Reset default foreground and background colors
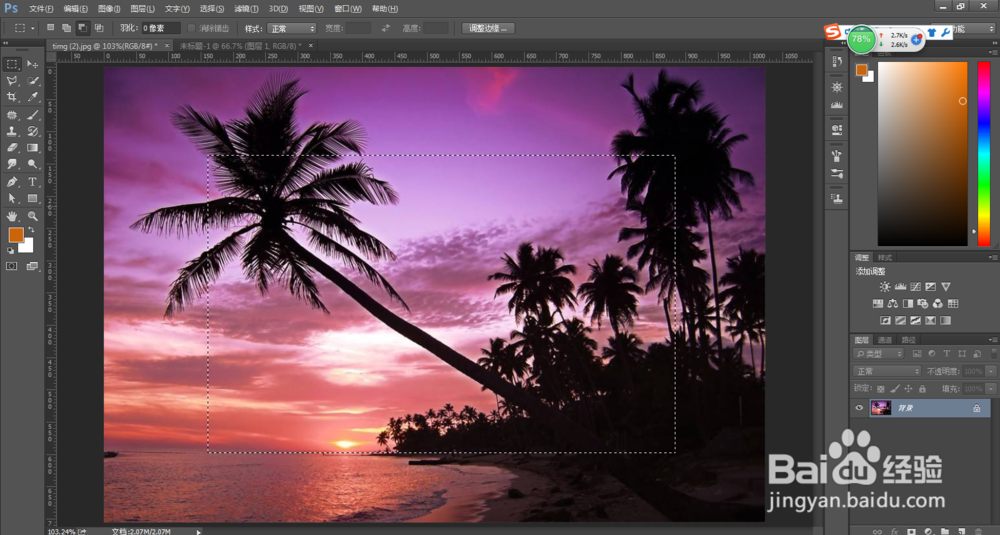 tap(10, 251)
